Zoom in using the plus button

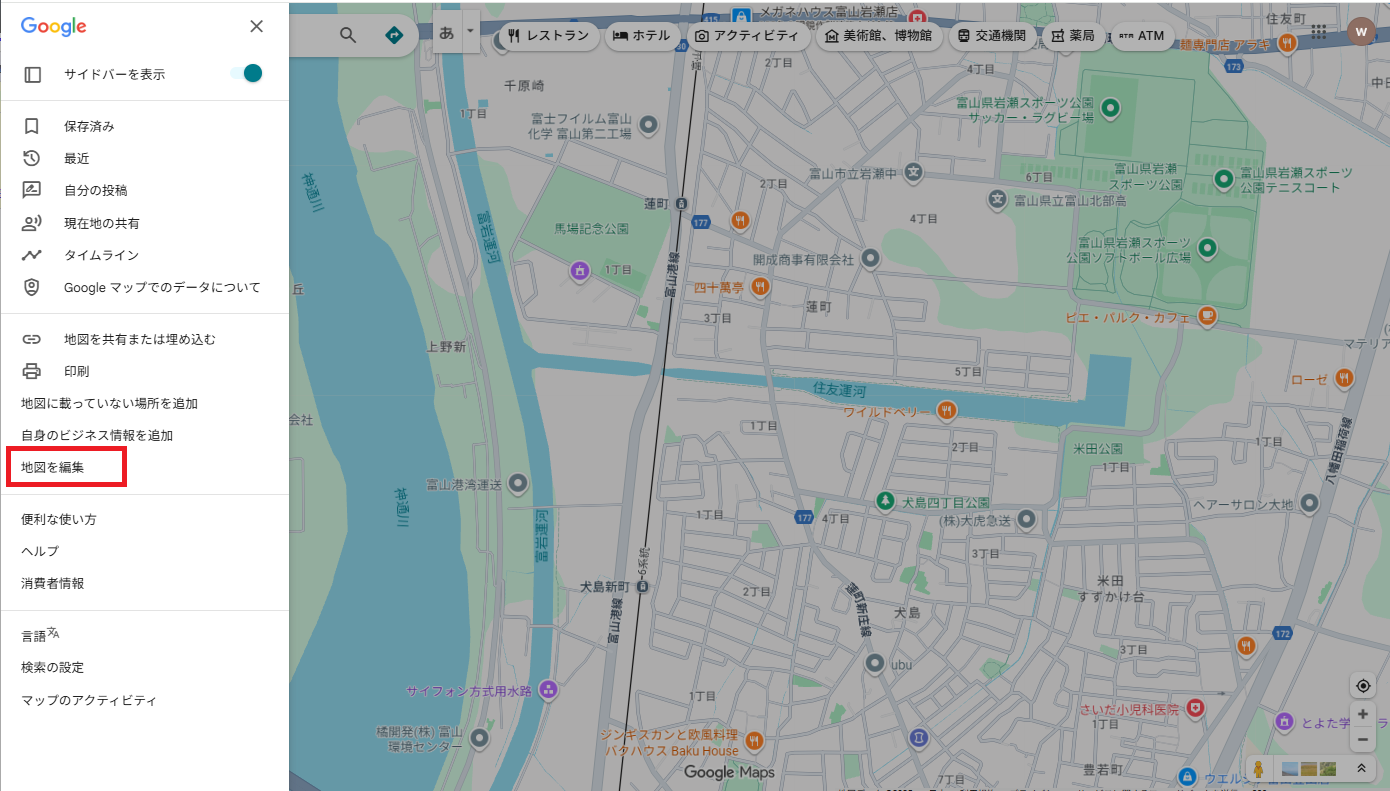click(1362, 714)
